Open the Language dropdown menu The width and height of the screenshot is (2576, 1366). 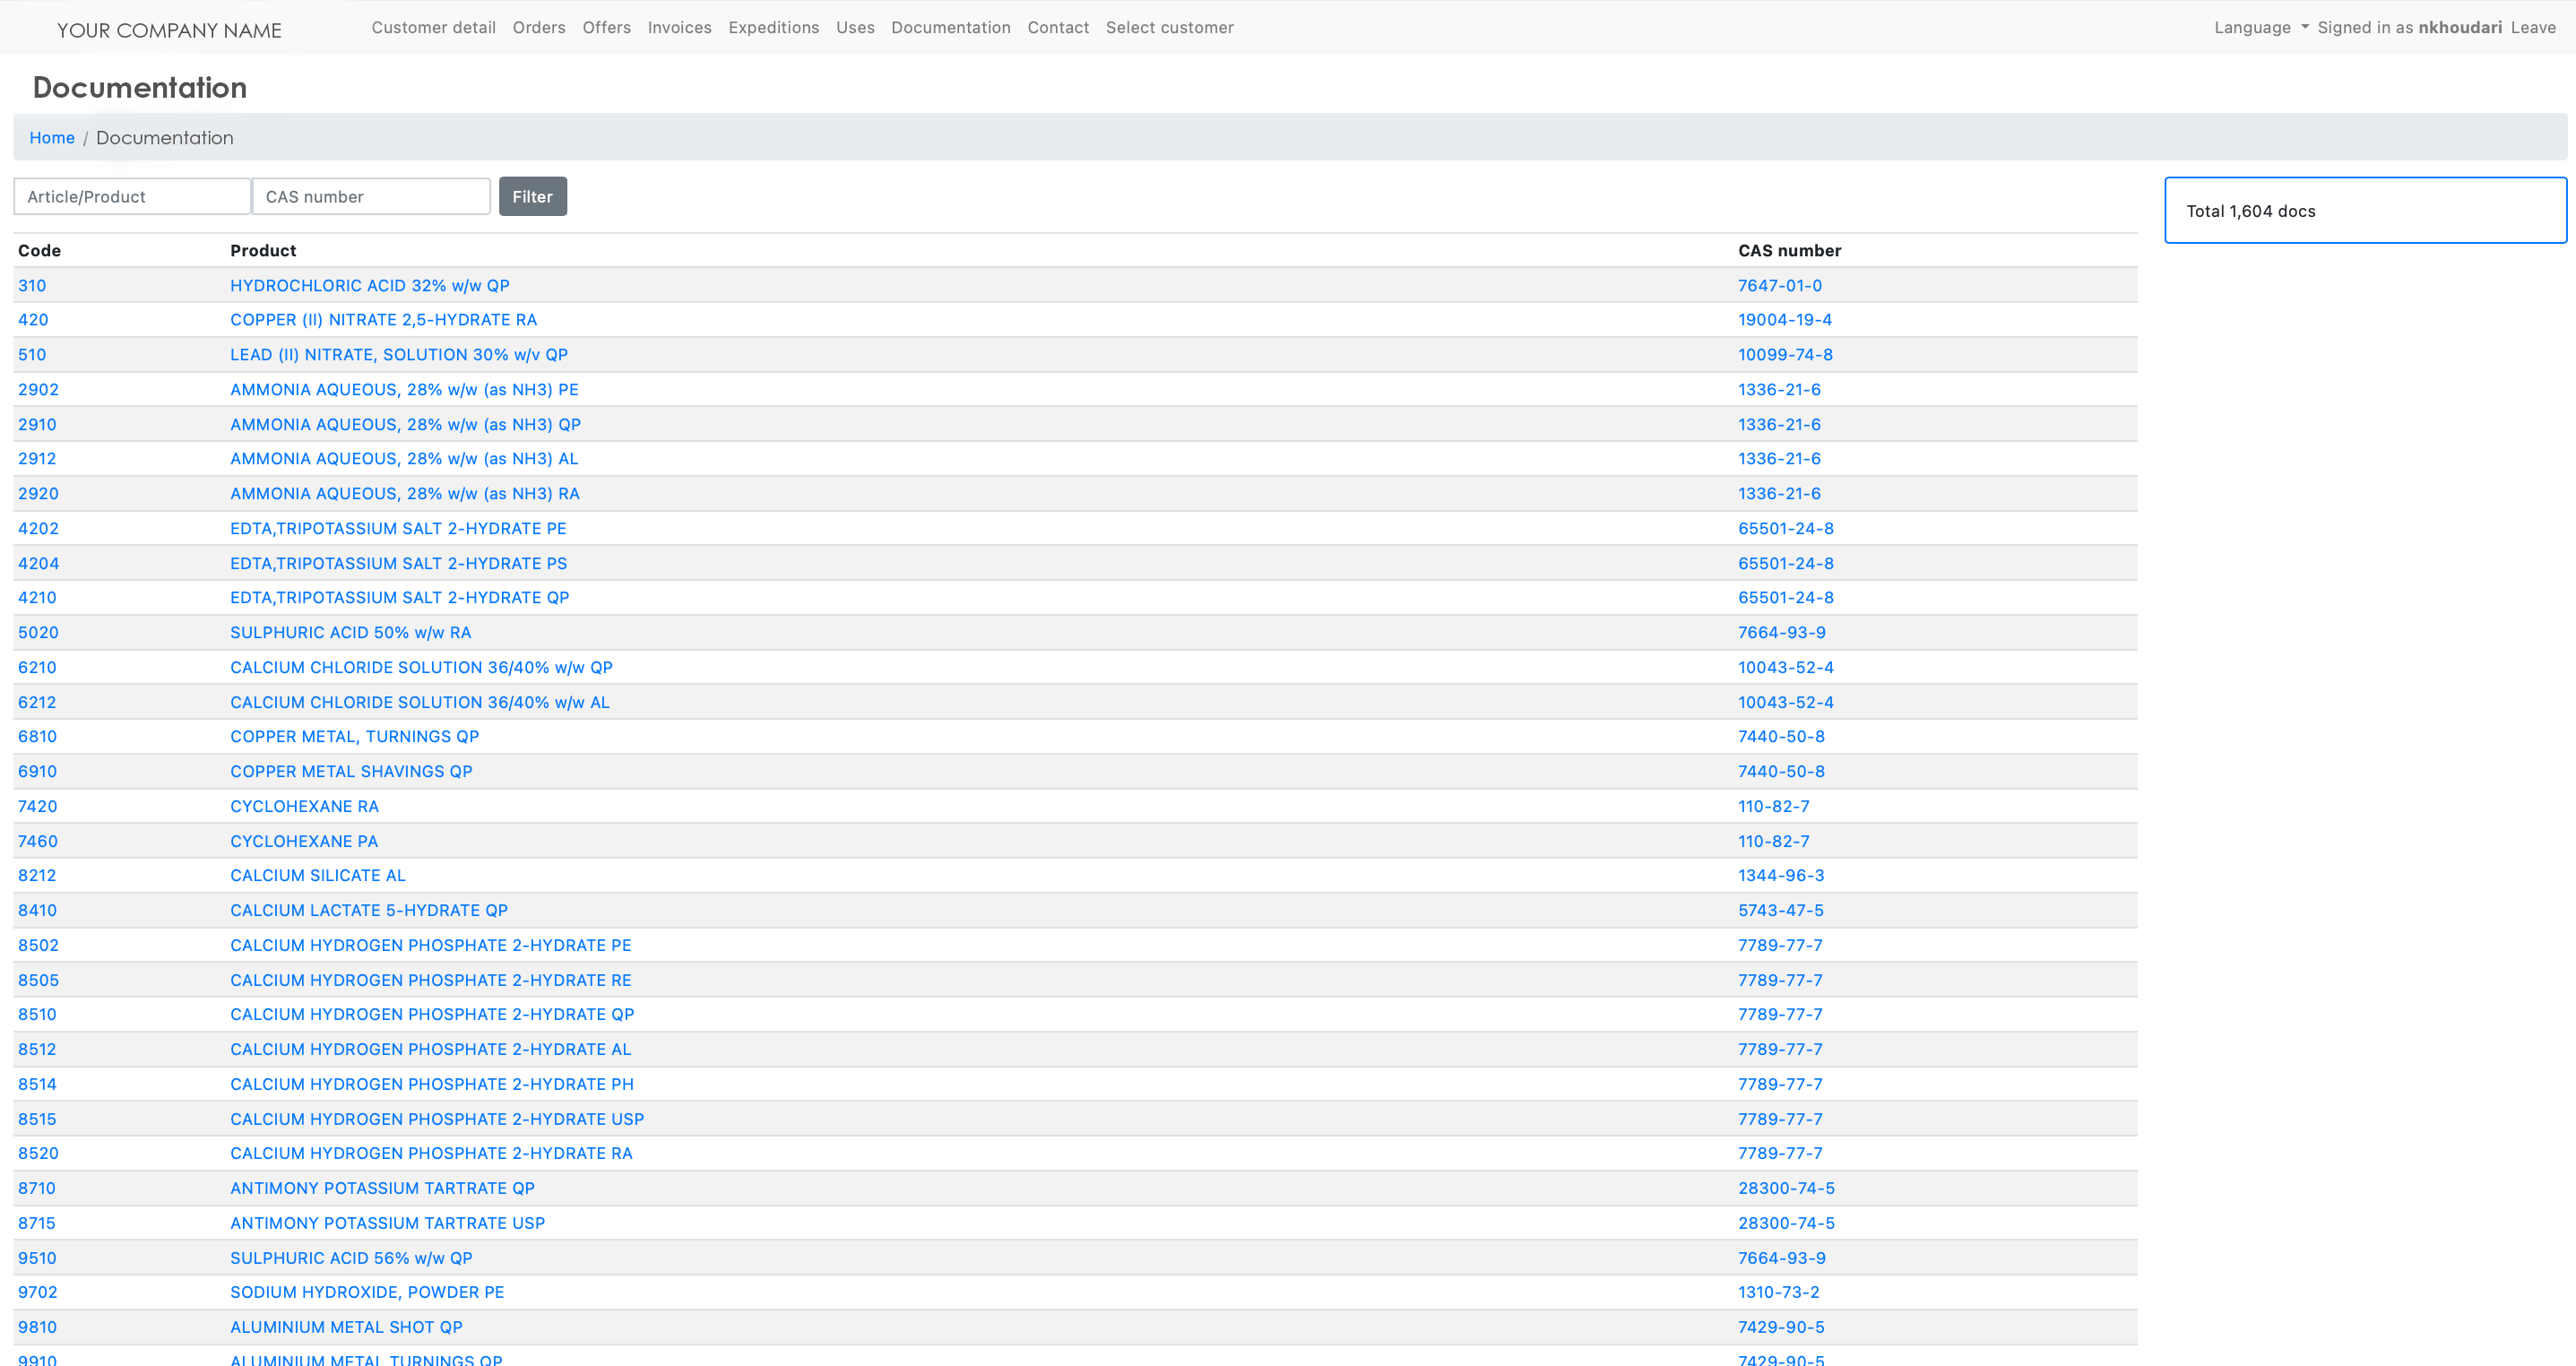click(x=2260, y=28)
